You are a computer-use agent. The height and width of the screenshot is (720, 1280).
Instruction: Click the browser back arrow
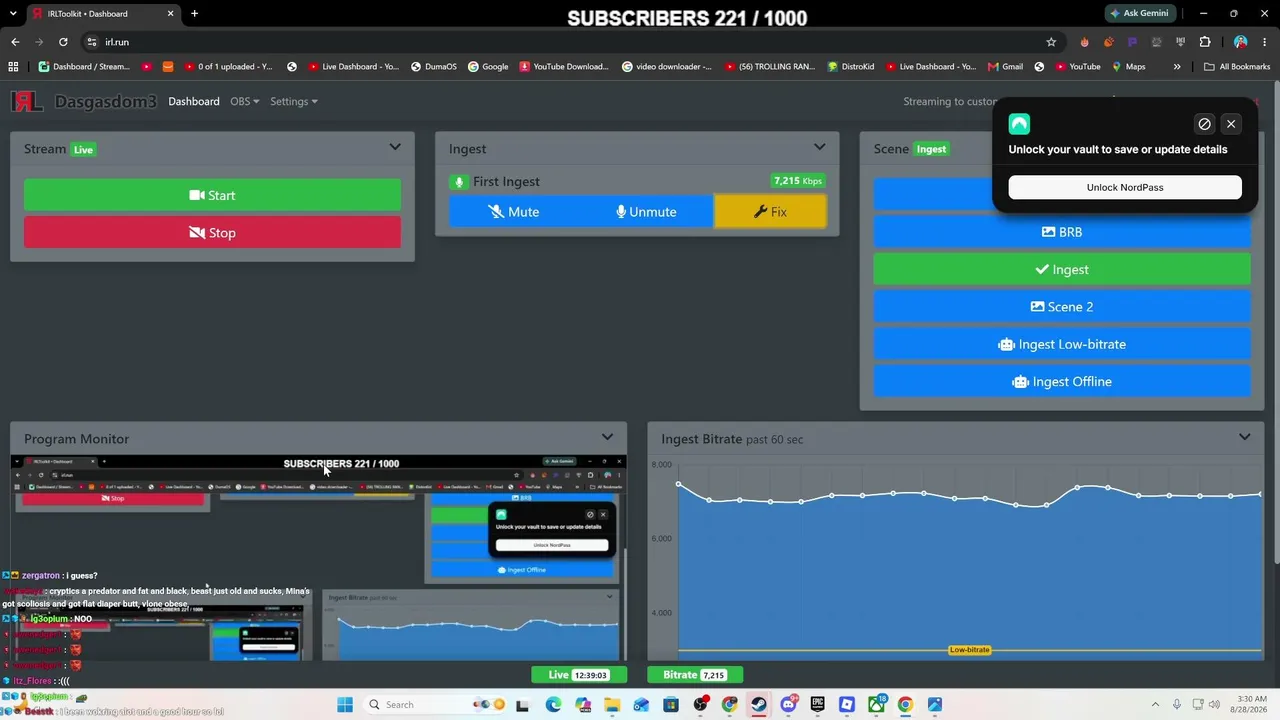pos(15,42)
